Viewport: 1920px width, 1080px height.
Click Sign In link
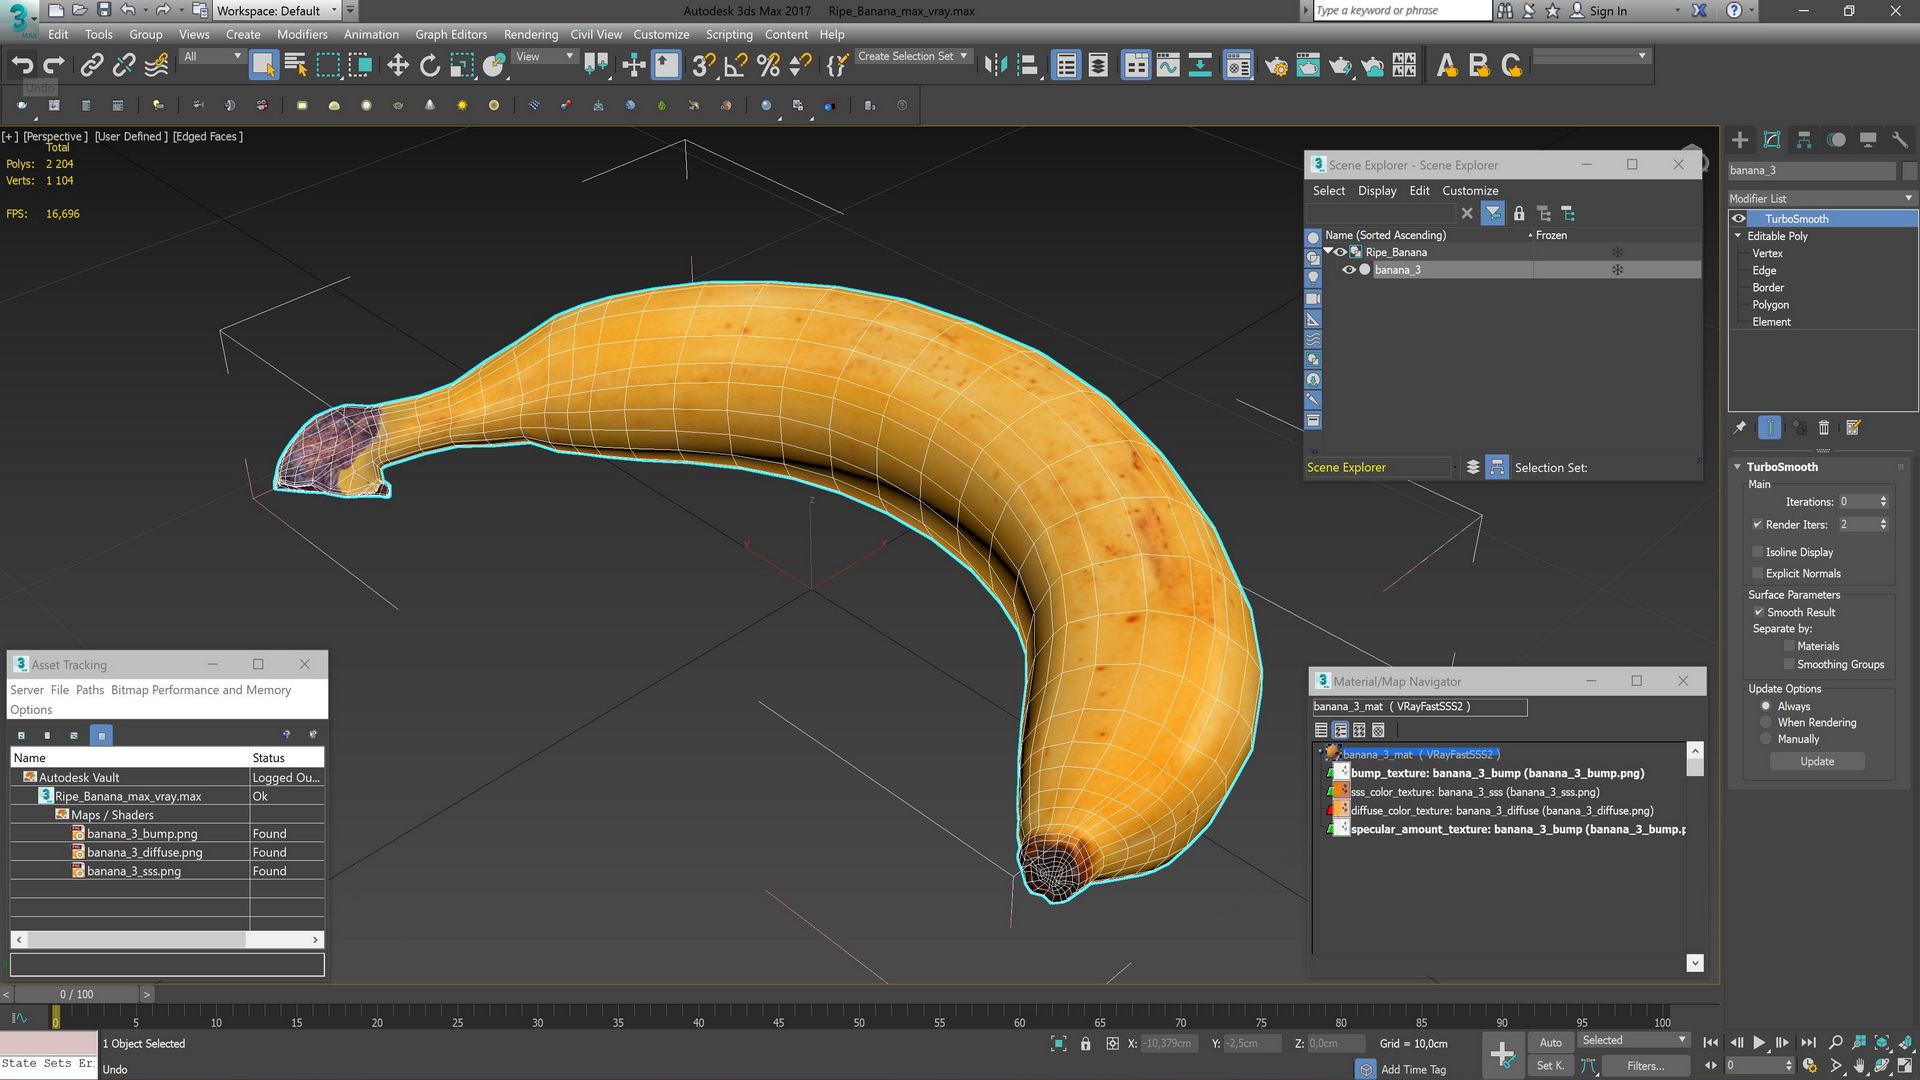1608,11
